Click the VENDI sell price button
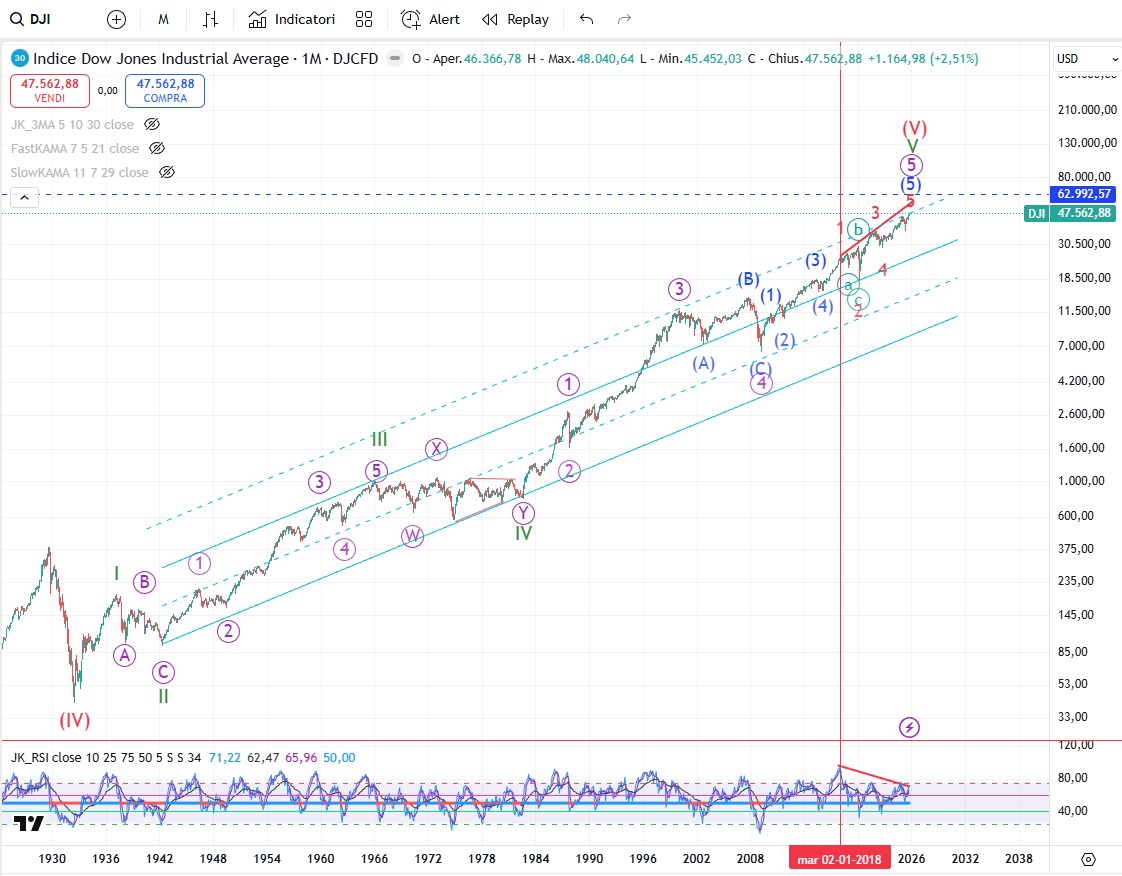Viewport: 1122px width, 876px height. [x=41, y=91]
